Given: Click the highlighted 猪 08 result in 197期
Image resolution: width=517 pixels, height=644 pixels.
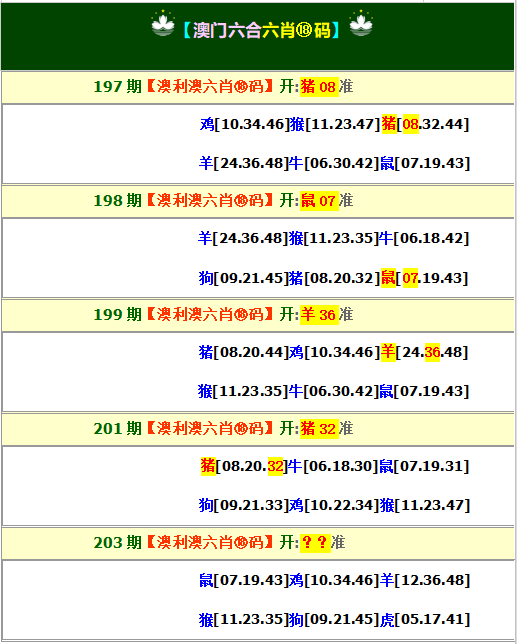Looking at the screenshot, I should click(319, 87).
